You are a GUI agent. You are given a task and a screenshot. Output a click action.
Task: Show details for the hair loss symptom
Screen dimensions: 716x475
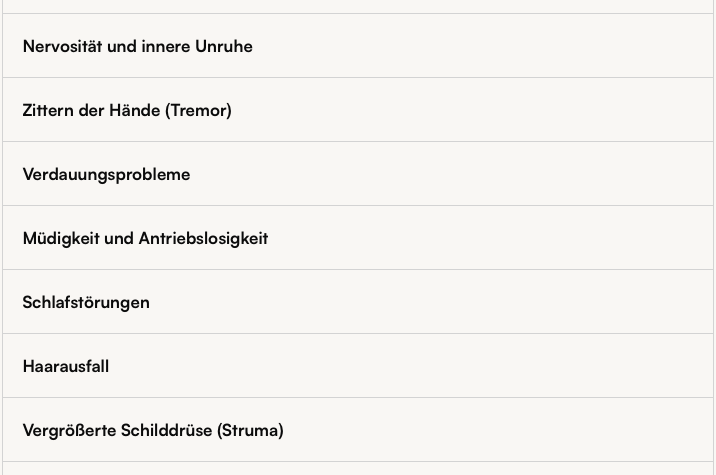[358, 366]
